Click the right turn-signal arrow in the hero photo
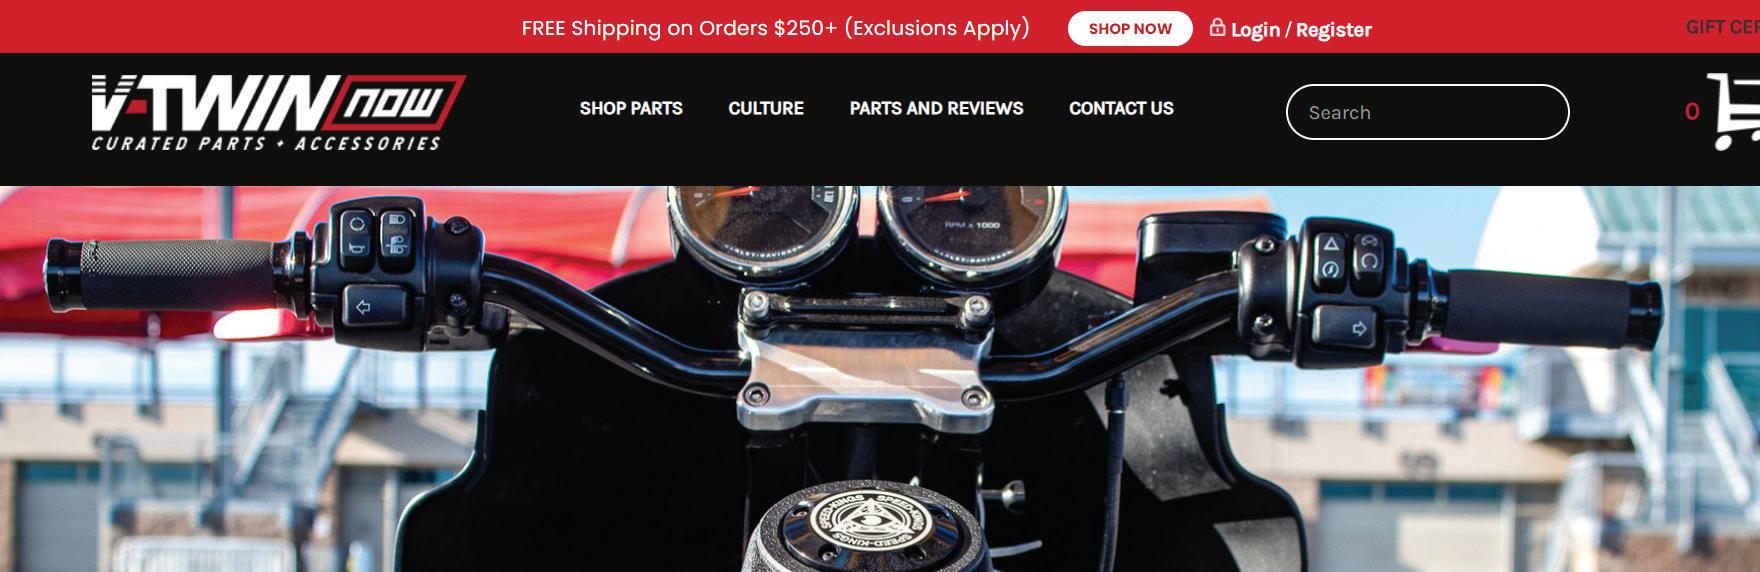Screen dimensions: 1760x572 (1357, 326)
